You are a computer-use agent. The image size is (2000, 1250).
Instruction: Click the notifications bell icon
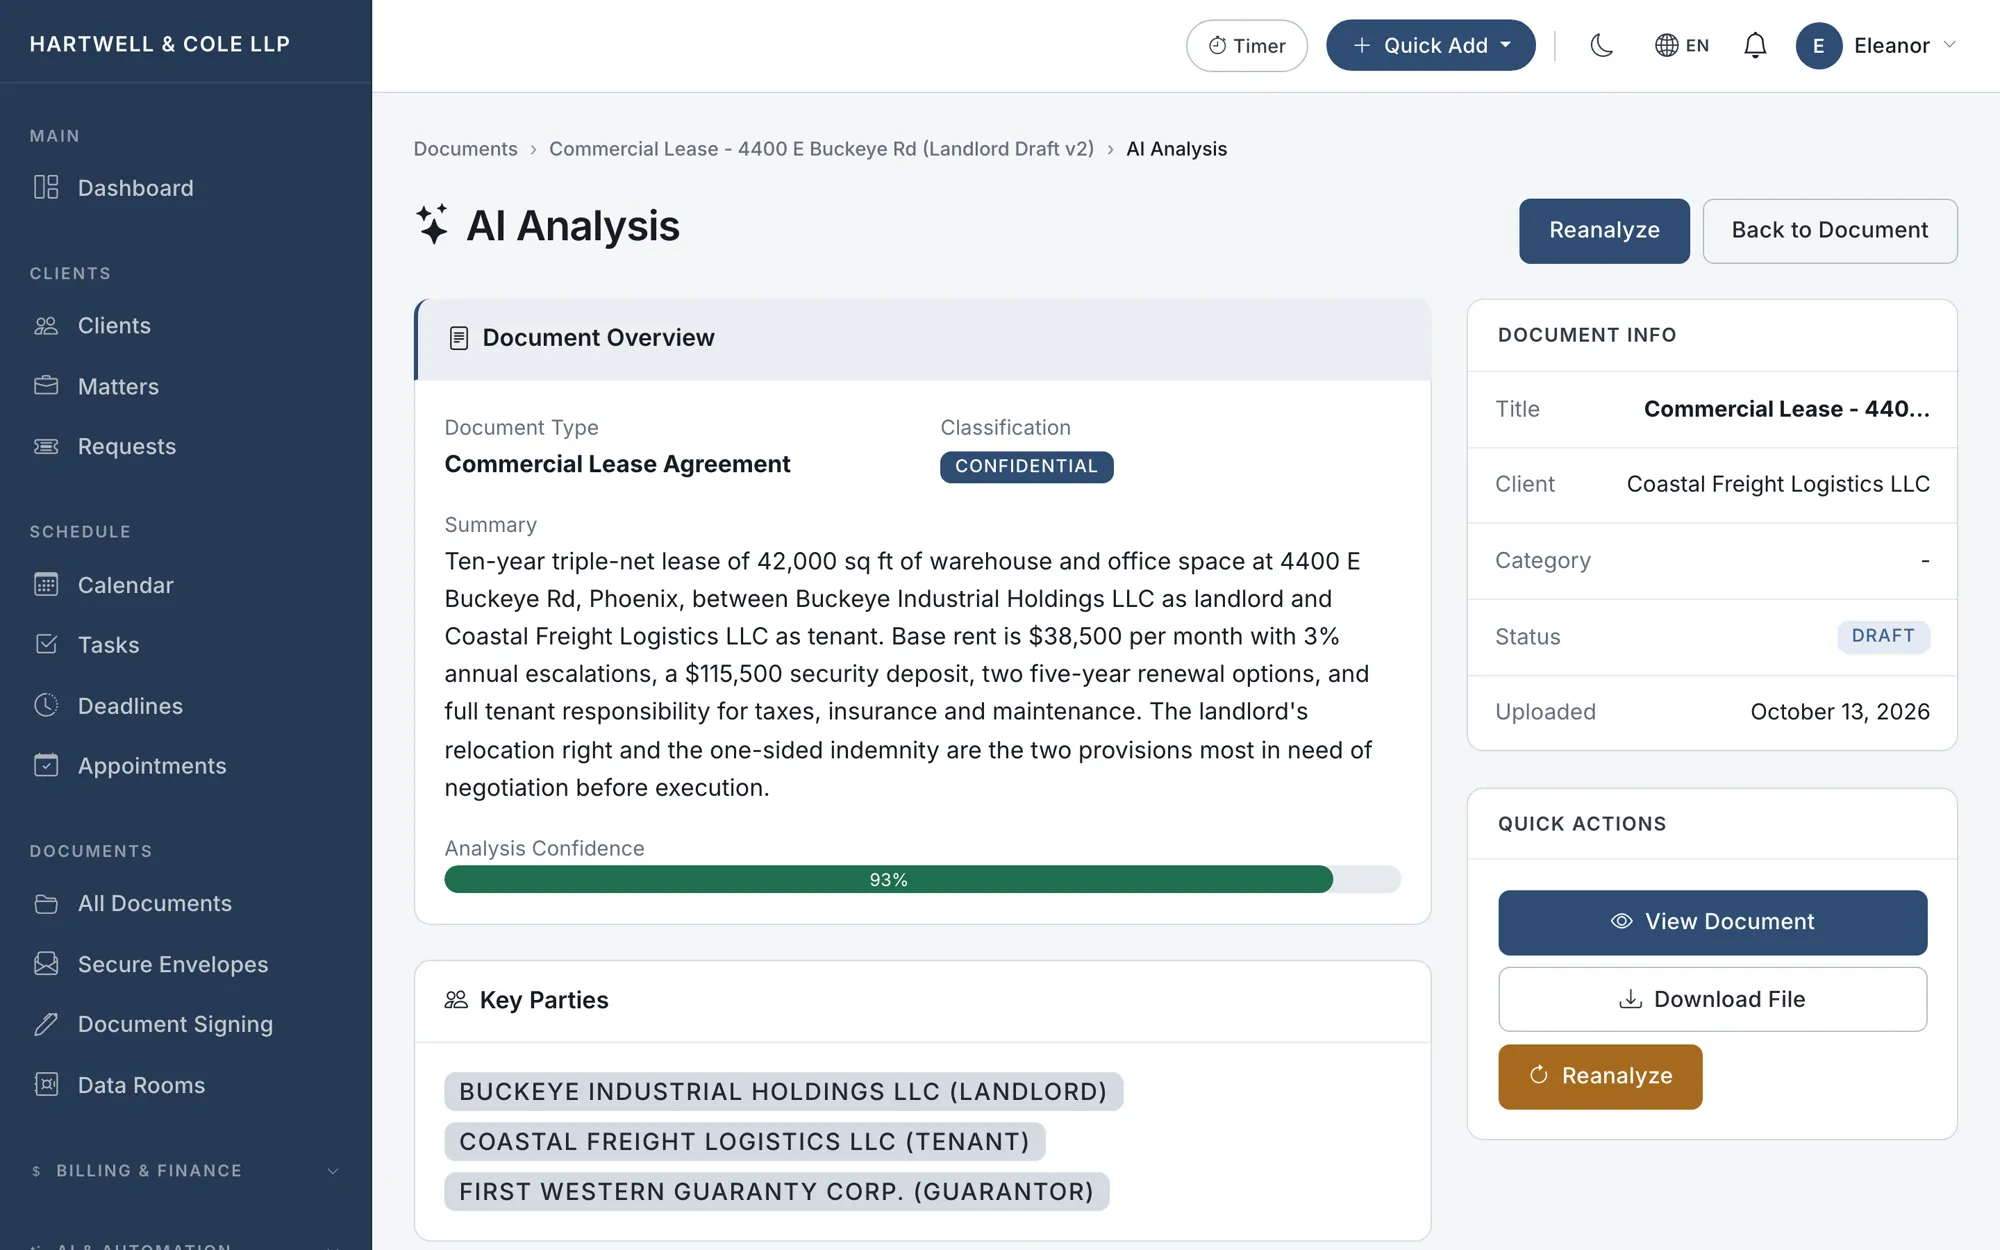click(1755, 45)
